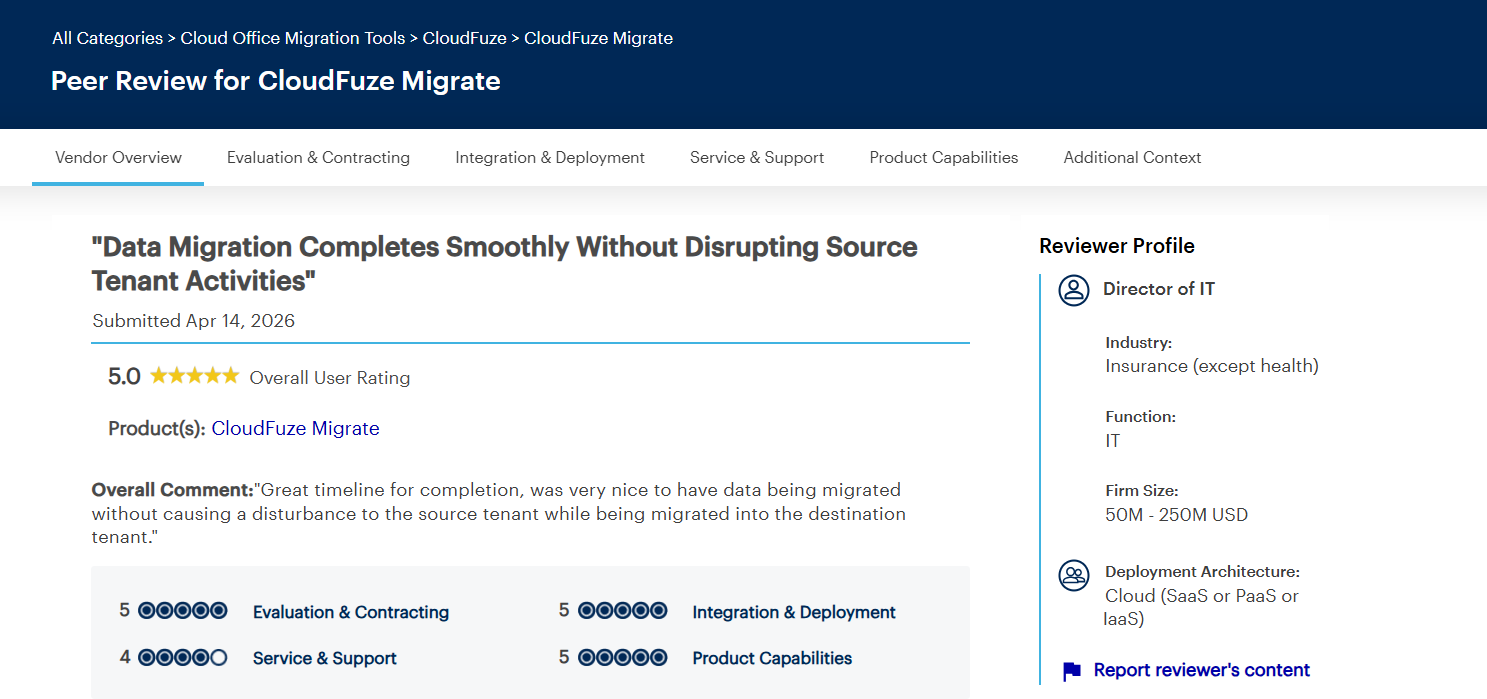Click Product Capabilities rating circles
This screenshot has height=699, width=1487.
pos(622,657)
